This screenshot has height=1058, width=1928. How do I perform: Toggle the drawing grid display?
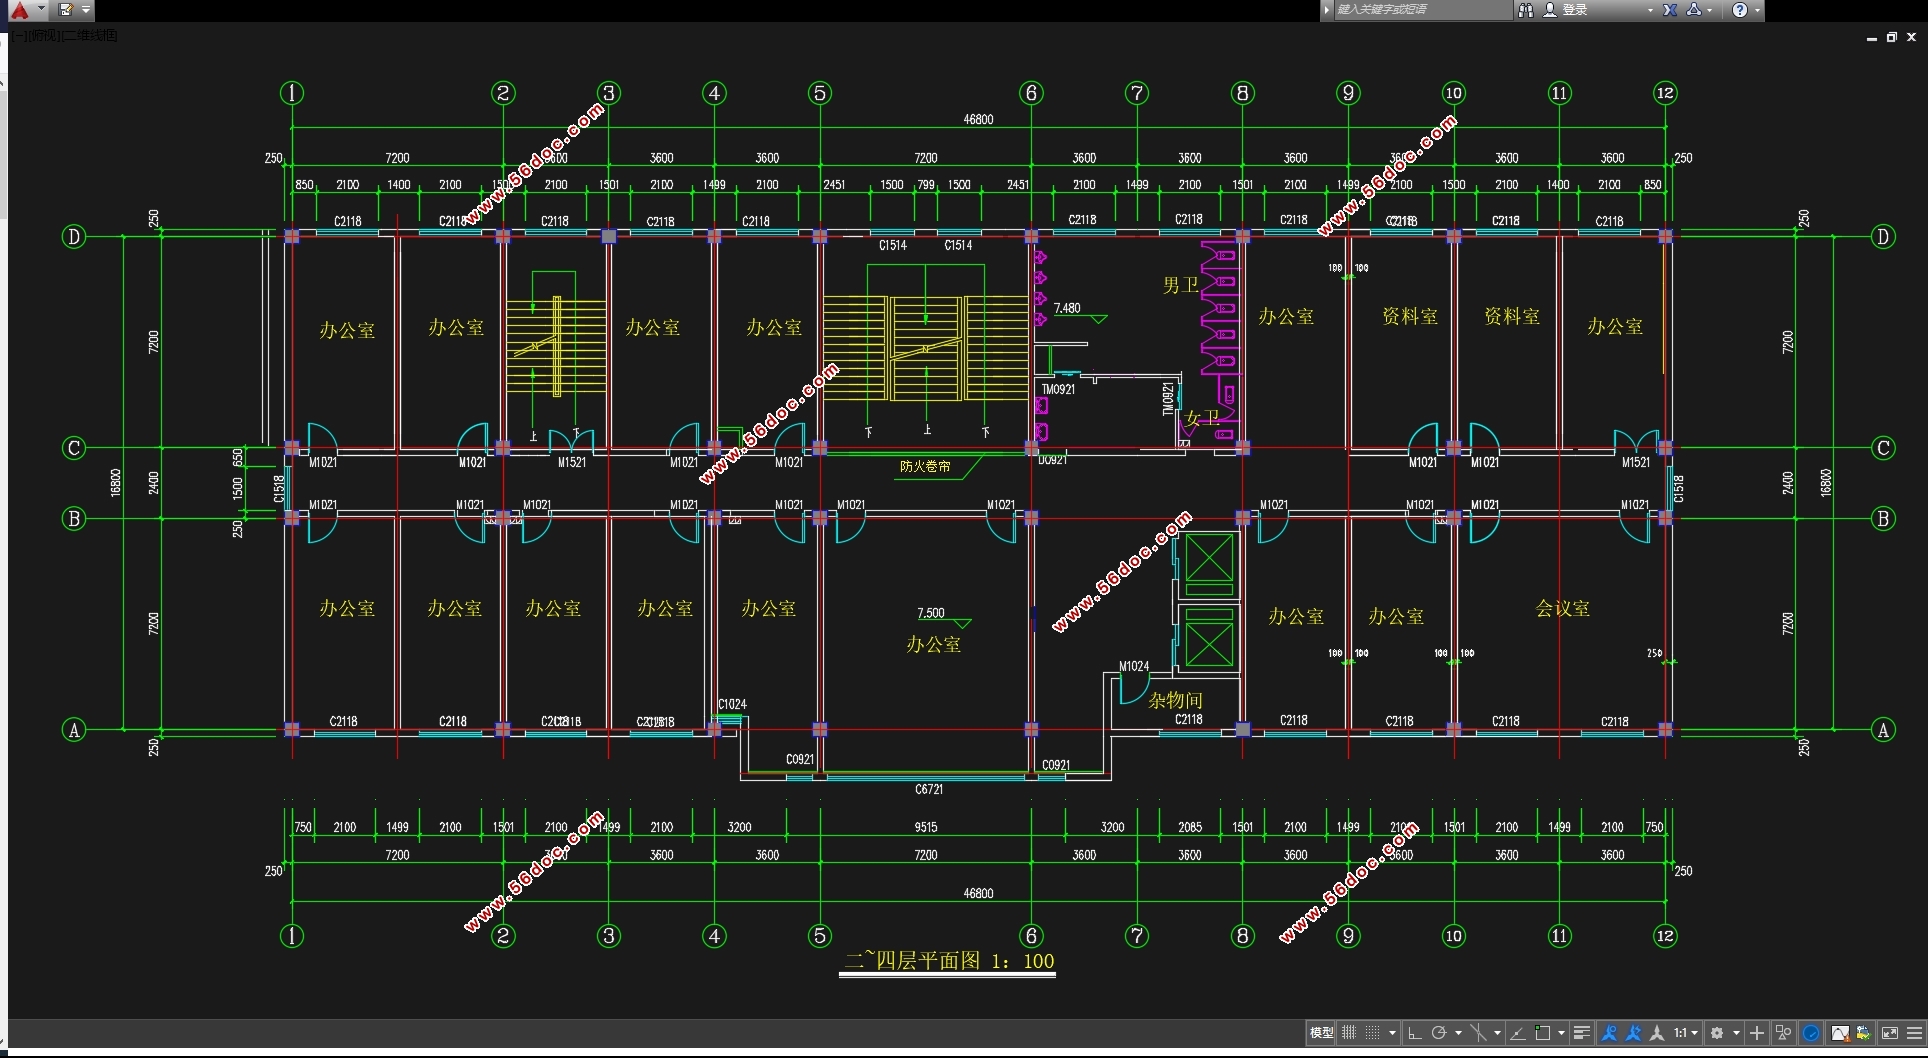tap(1349, 1033)
